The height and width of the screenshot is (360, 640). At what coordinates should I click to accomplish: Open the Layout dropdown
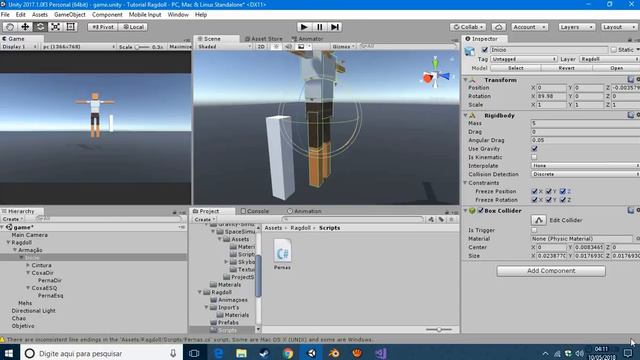click(619, 27)
